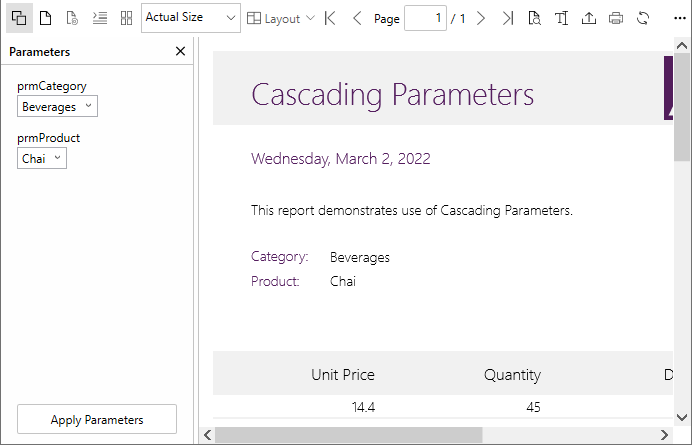Go to the previous page

357,18
